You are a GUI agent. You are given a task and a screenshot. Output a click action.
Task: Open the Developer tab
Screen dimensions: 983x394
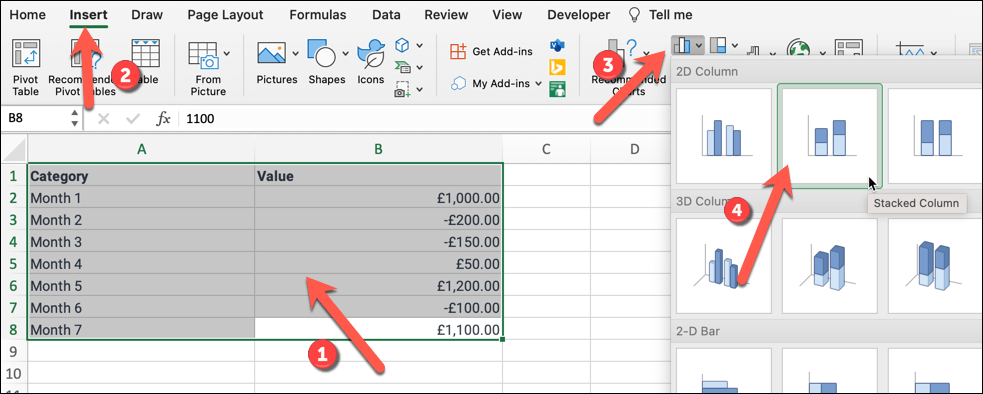point(578,14)
